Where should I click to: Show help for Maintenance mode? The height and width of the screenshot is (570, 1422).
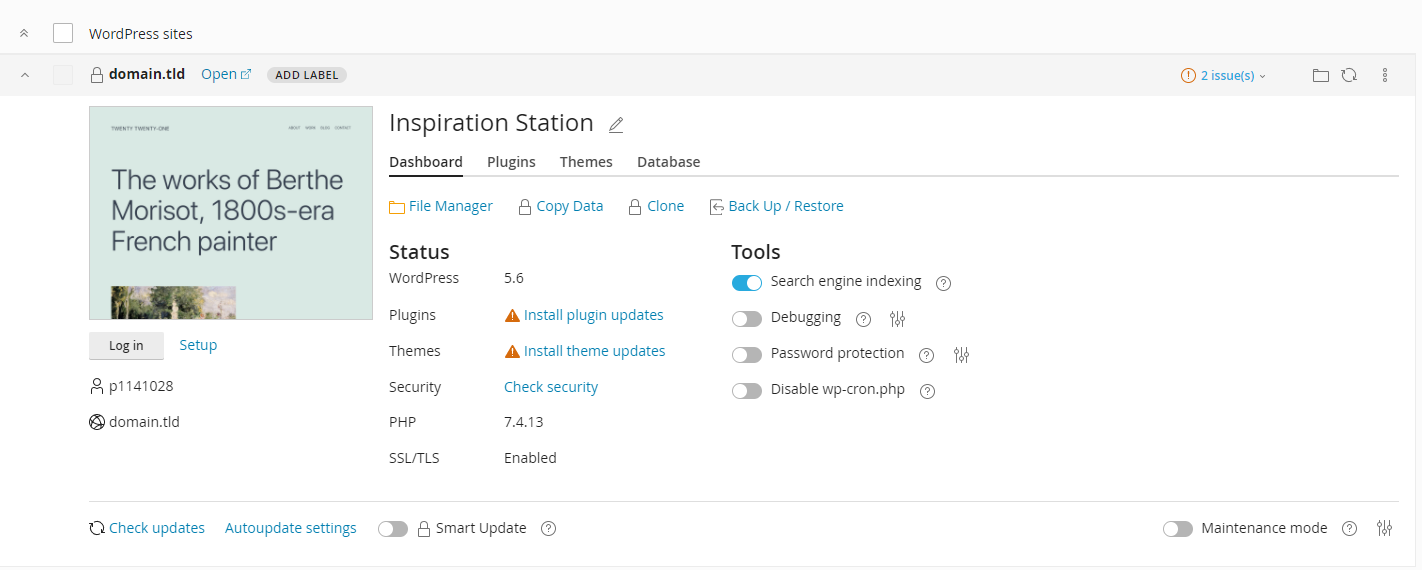click(1349, 529)
